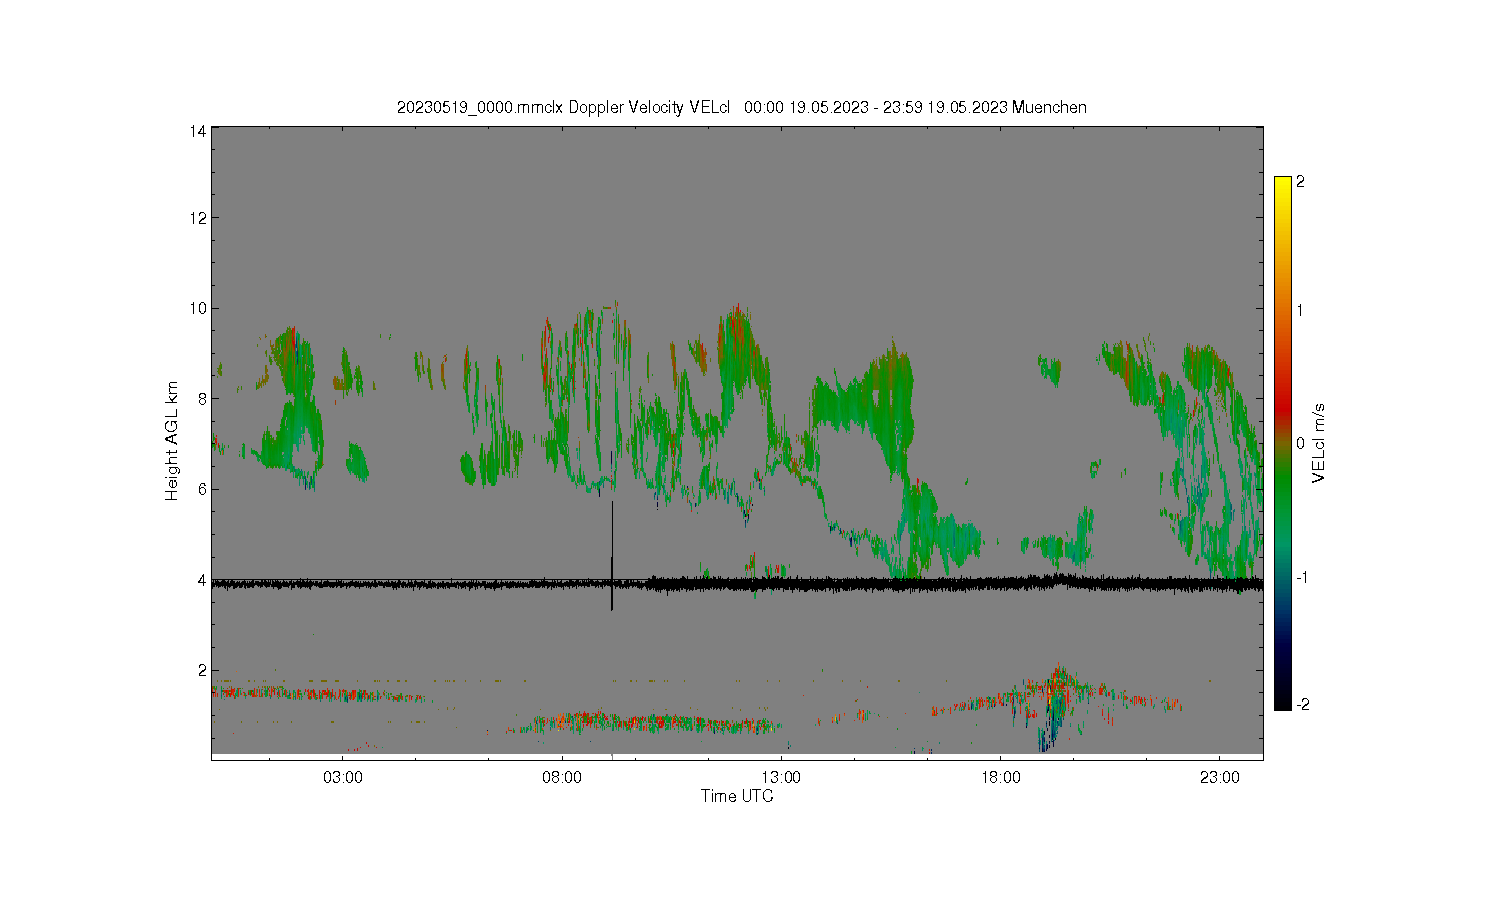Click the height tick label 12

click(x=198, y=218)
